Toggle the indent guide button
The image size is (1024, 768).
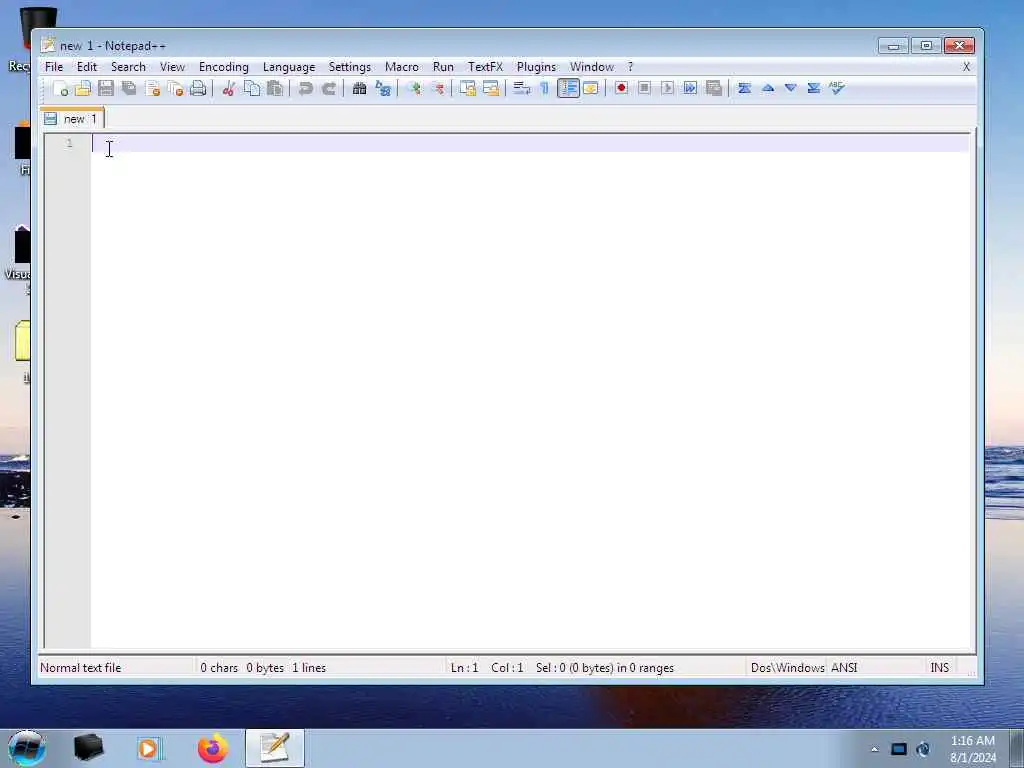tap(568, 88)
